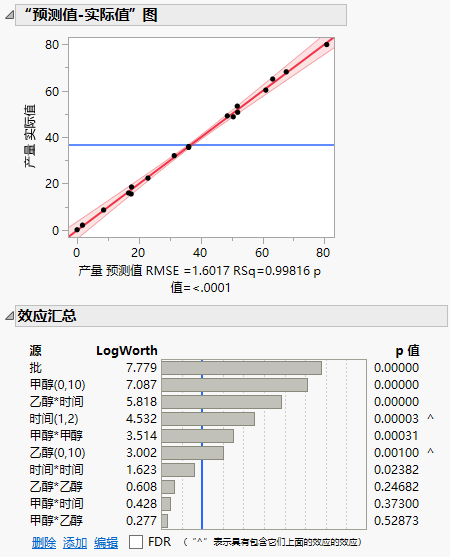
Task: Click the LogWorth column header
Action: 127,351
